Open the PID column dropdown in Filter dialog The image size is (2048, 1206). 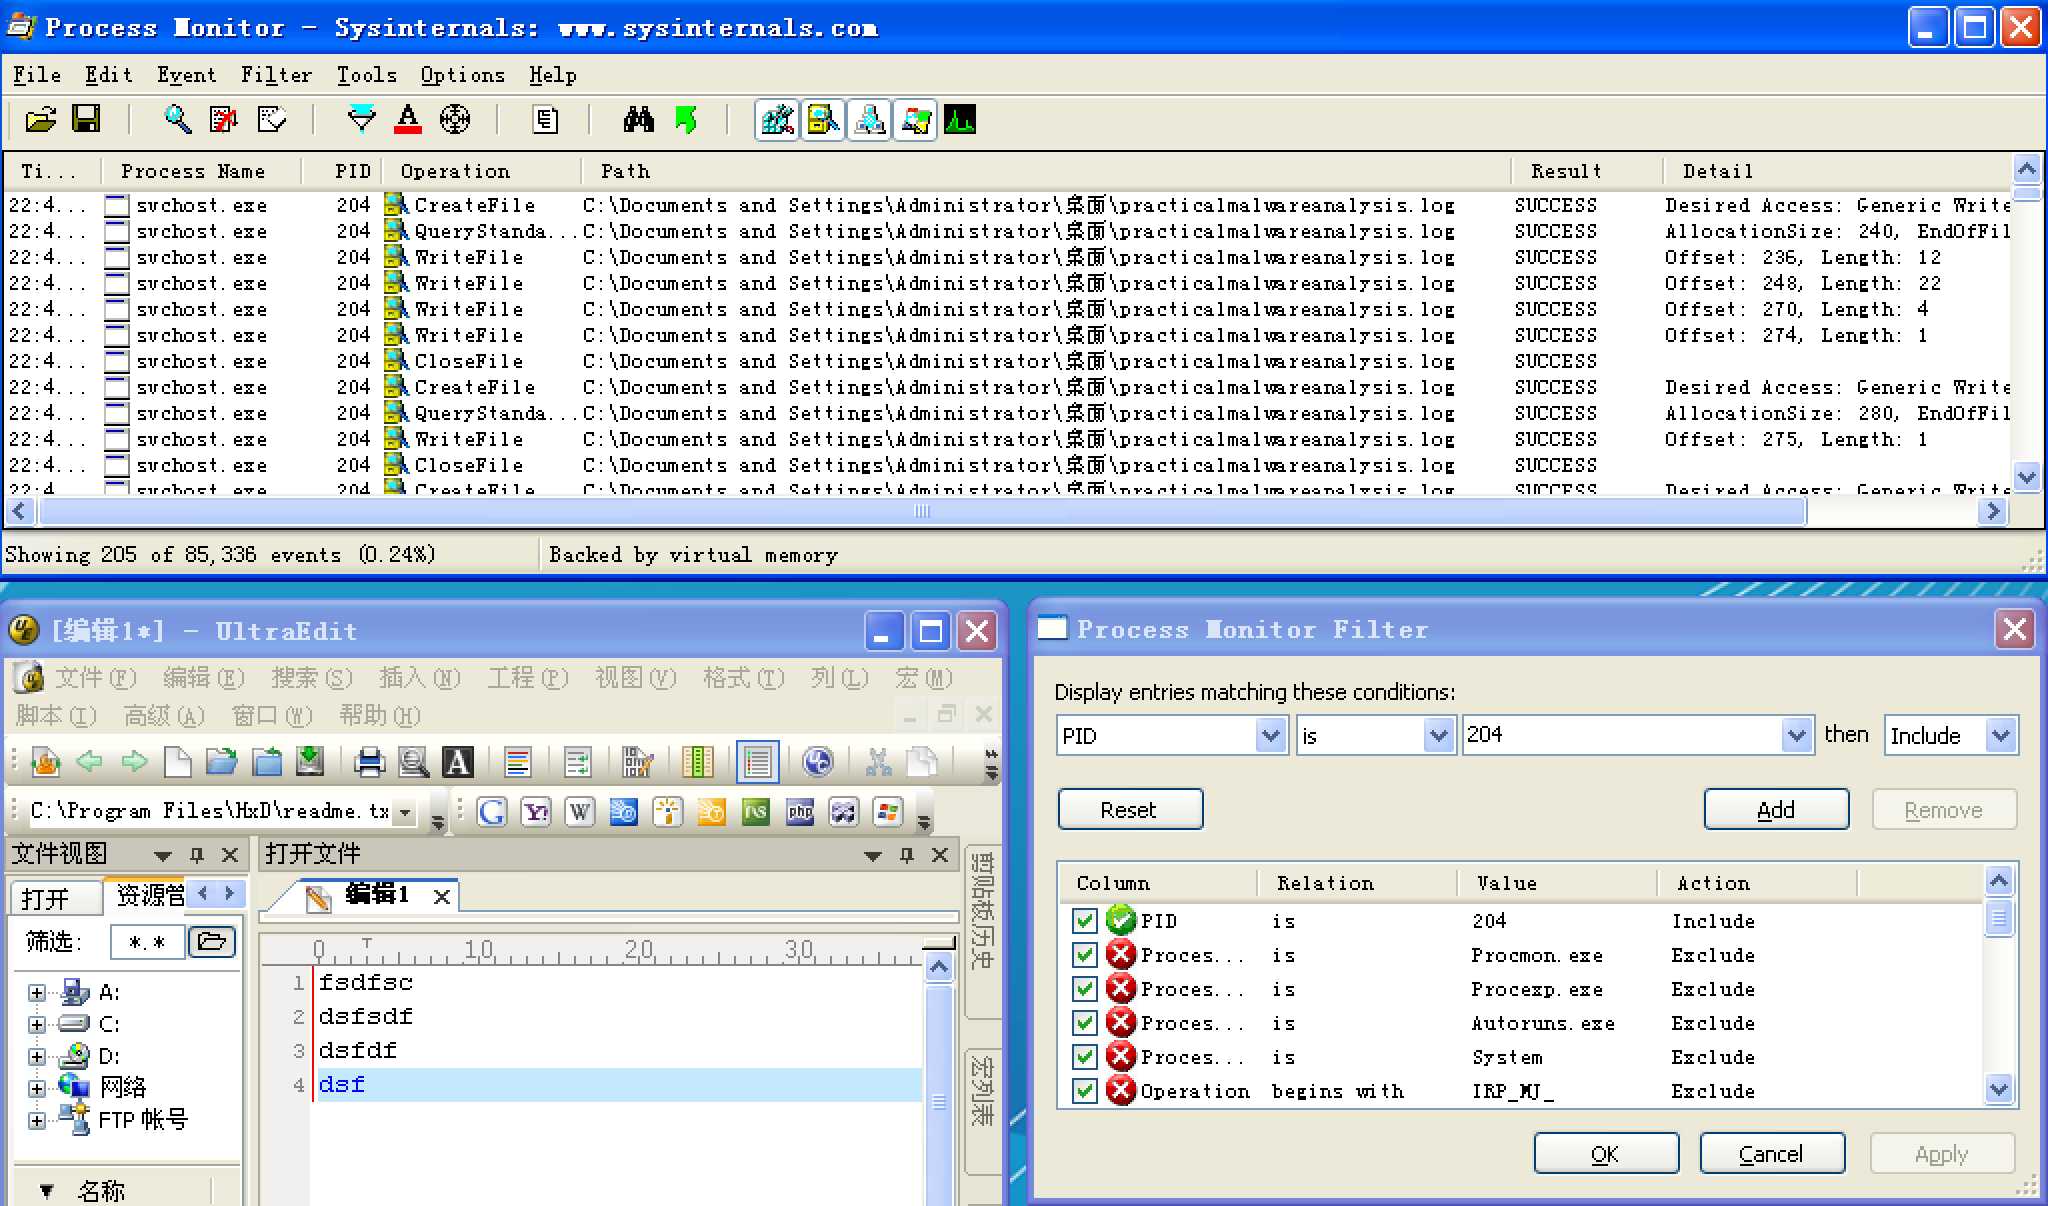(x=1270, y=735)
